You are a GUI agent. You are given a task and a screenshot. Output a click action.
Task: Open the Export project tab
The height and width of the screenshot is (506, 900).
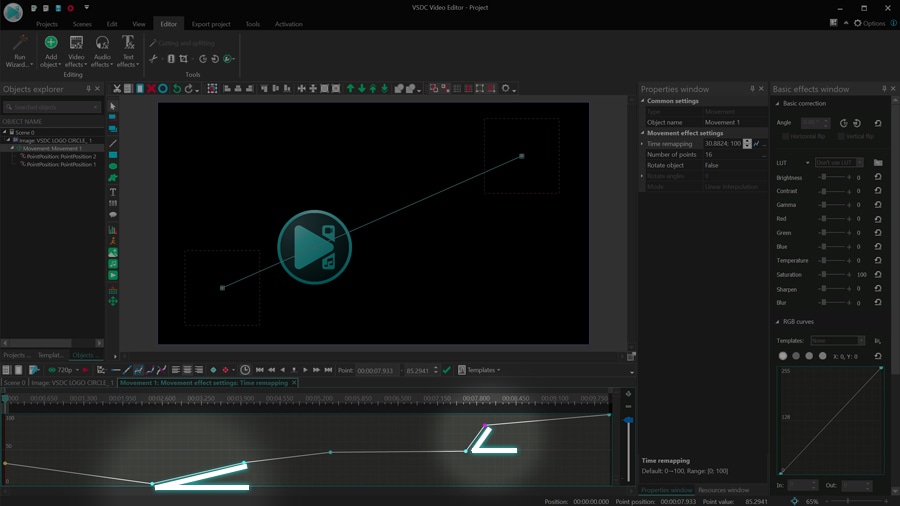coord(211,24)
